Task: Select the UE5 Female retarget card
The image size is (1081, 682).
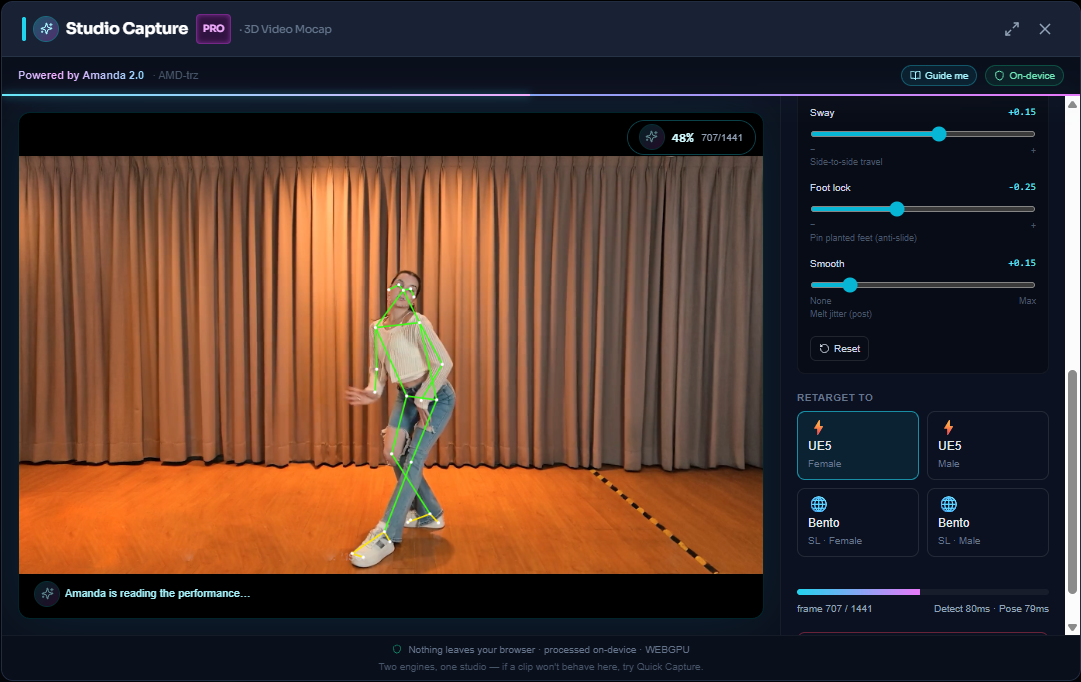Action: [858, 445]
